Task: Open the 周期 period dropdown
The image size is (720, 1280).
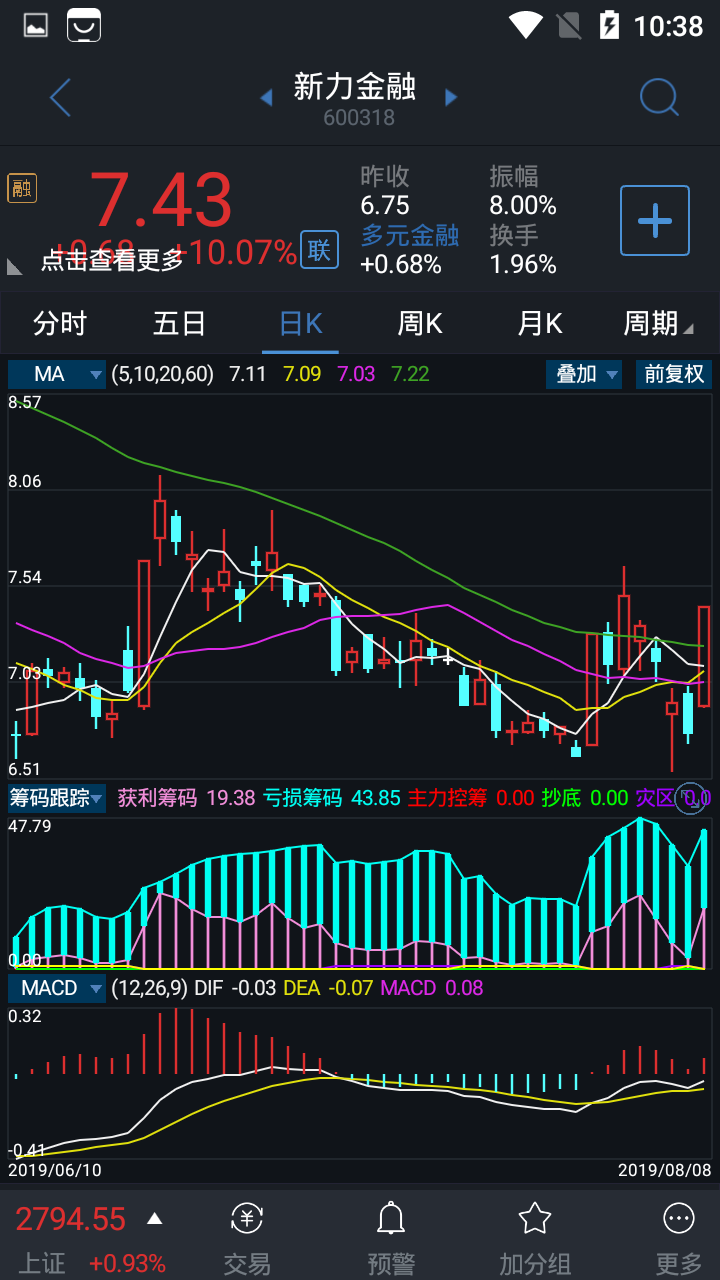Action: pyautogui.click(x=658, y=323)
